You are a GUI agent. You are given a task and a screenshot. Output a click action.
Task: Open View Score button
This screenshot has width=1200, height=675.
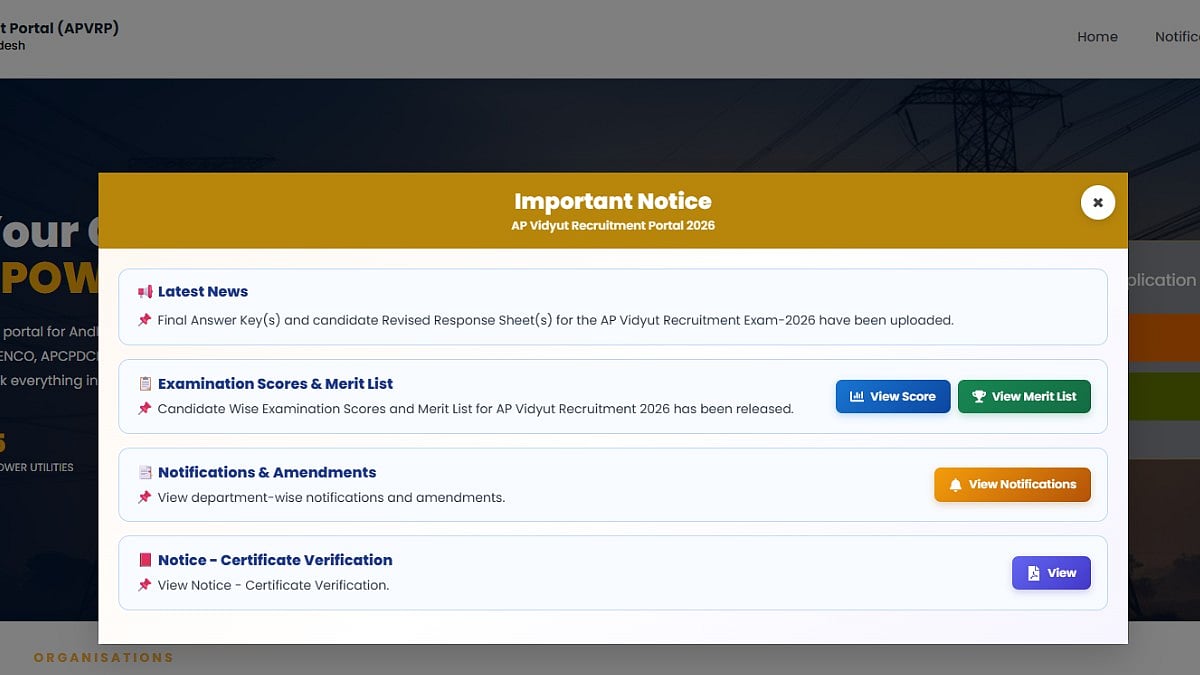tap(893, 396)
